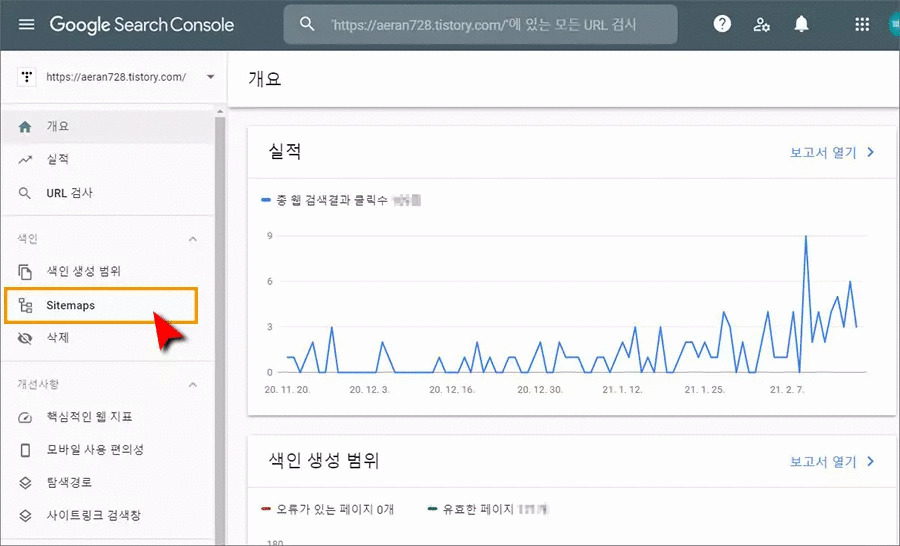This screenshot has height=546, width=900.
Task: Click the layers icon beside 사이트링크 검색창
Action: point(25,516)
